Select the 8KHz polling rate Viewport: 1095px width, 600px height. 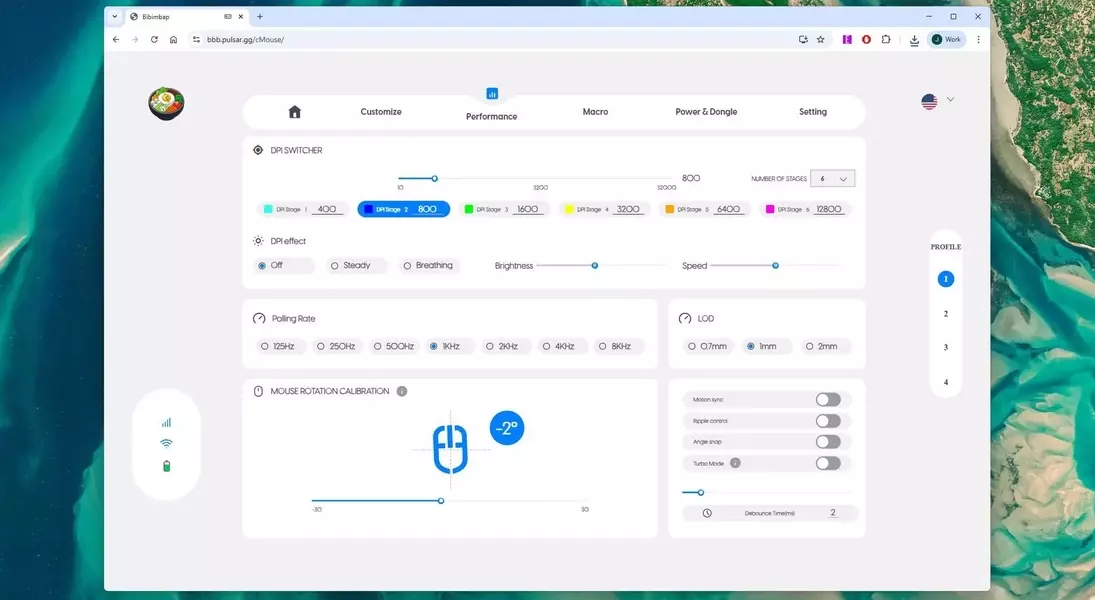614,346
